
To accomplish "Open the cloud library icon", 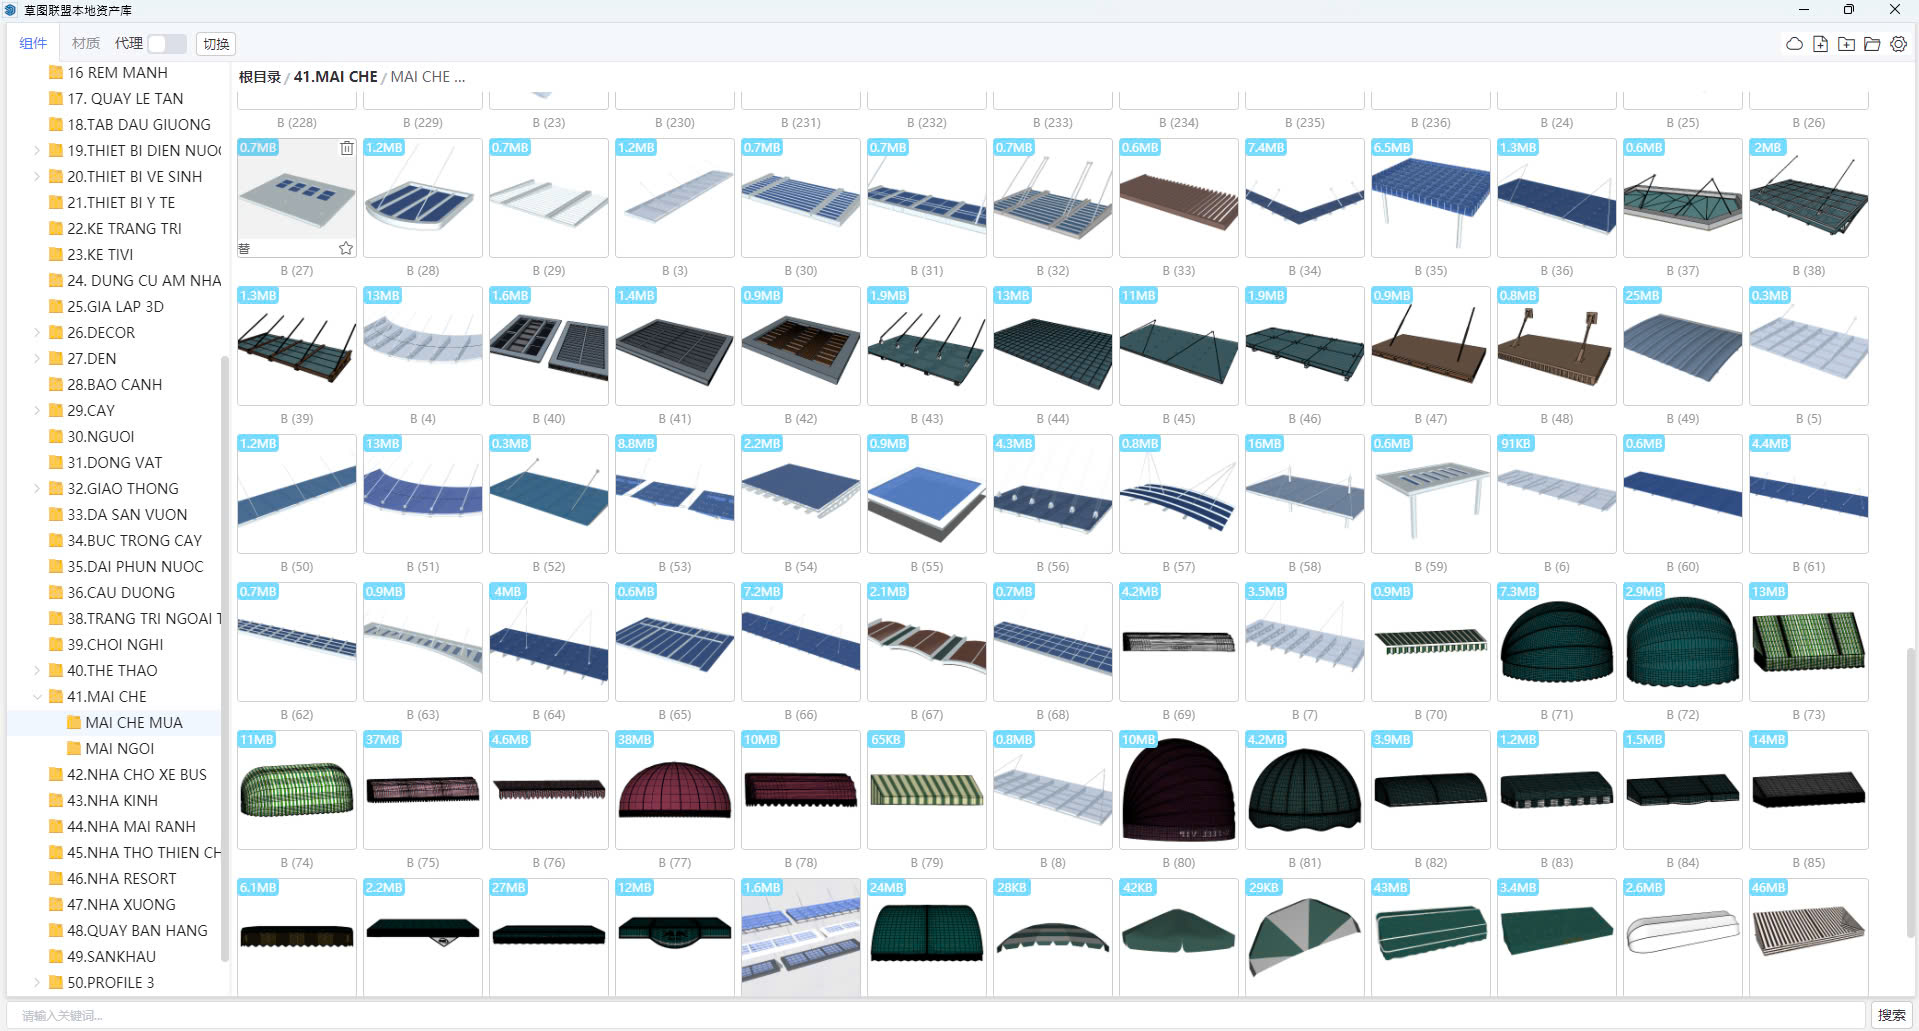I will [x=1794, y=44].
